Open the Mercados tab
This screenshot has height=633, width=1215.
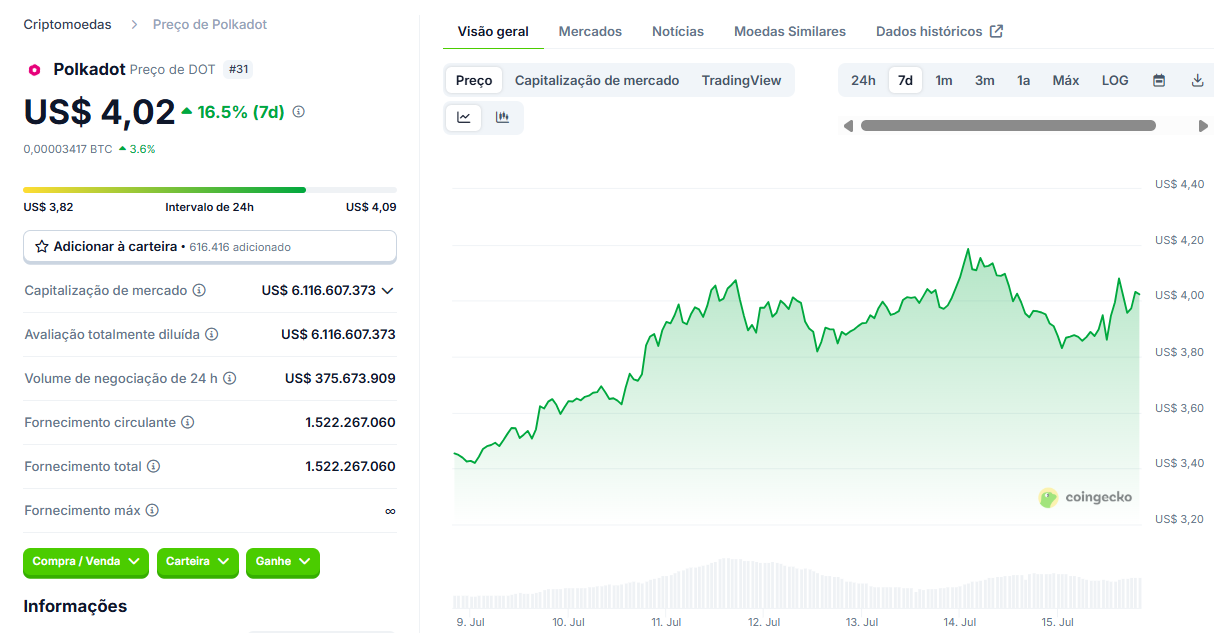tap(590, 31)
